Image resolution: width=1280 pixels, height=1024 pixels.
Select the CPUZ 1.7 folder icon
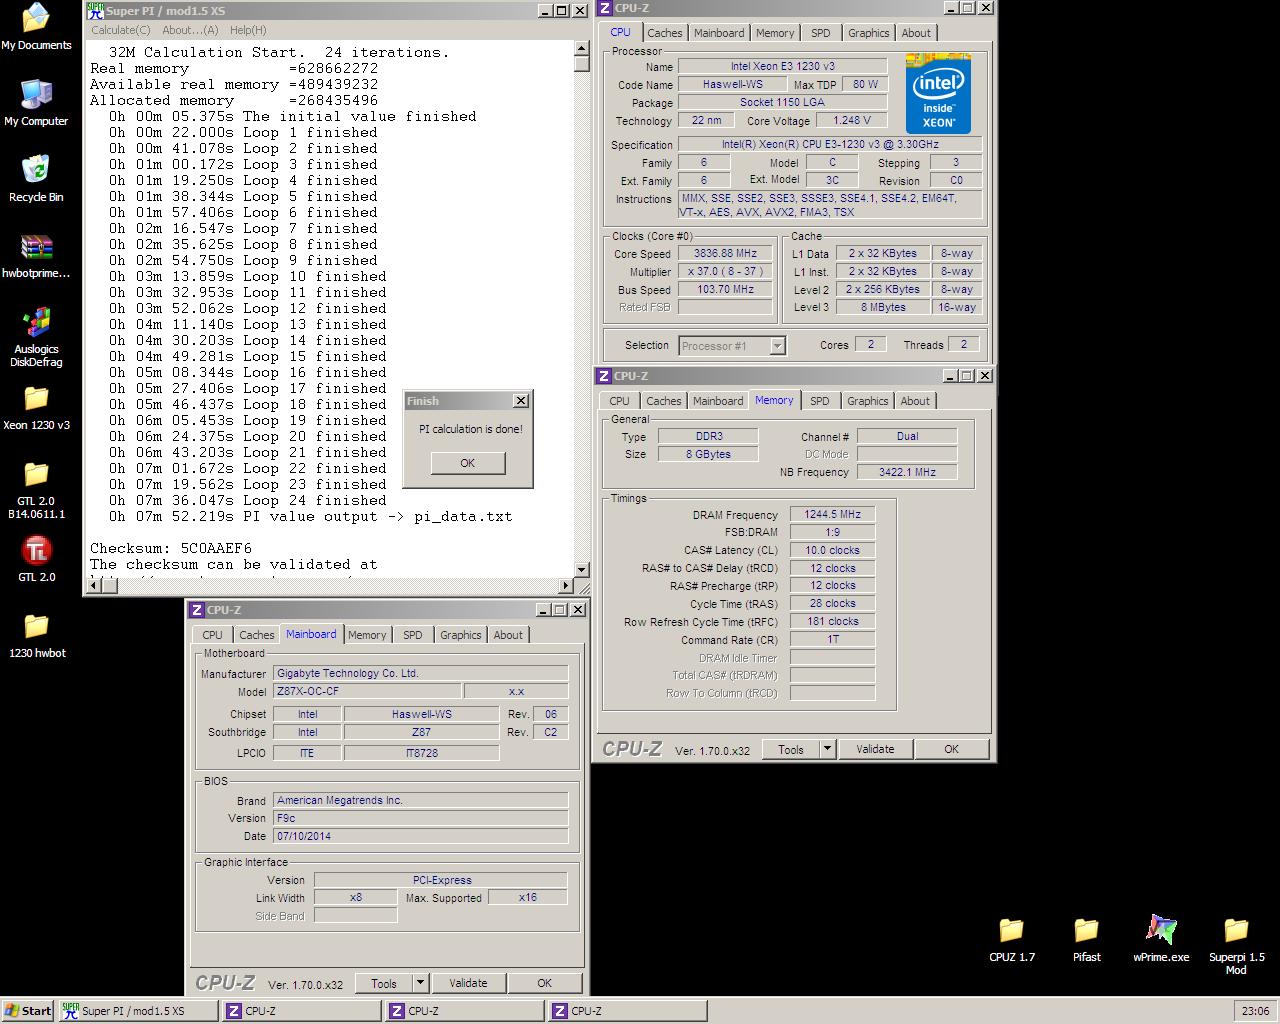pos(1012,930)
